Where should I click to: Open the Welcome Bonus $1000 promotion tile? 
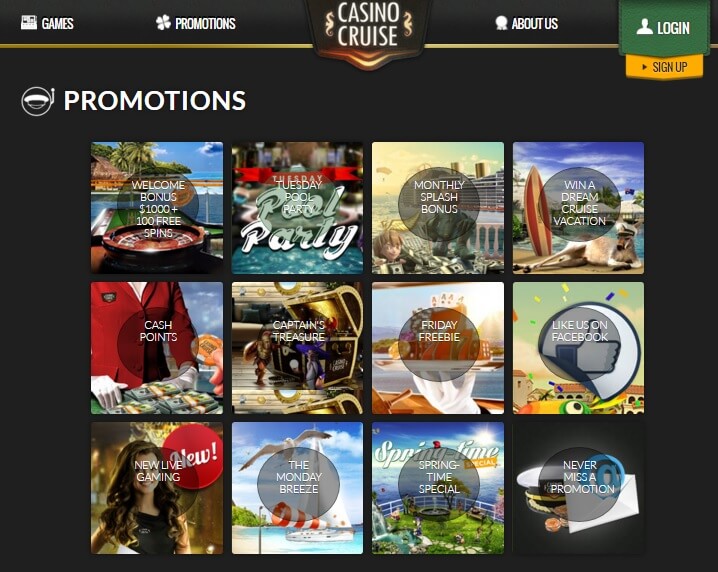pyautogui.click(x=157, y=207)
